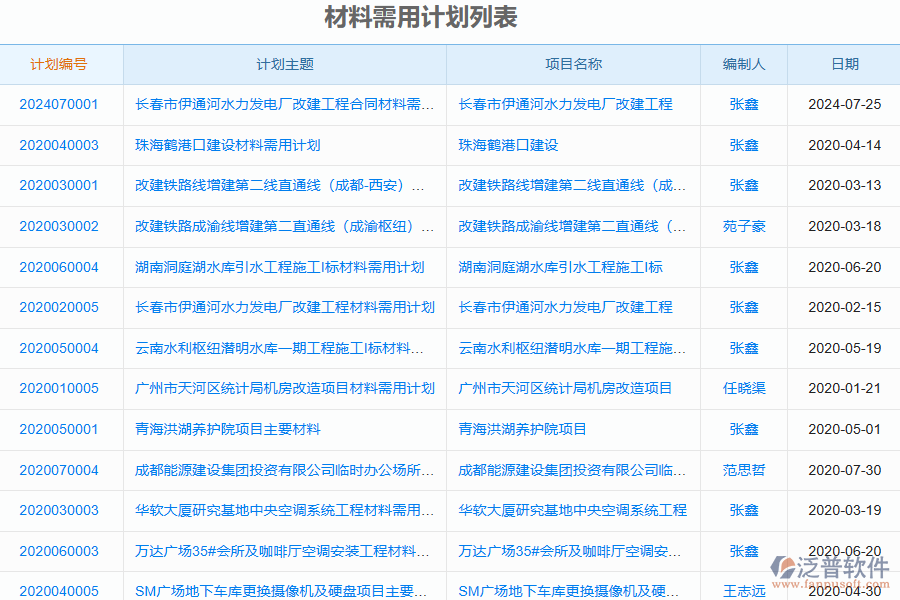
Task: Select editor 任晓渠 for the Guangzhou plan
Action: (x=743, y=389)
